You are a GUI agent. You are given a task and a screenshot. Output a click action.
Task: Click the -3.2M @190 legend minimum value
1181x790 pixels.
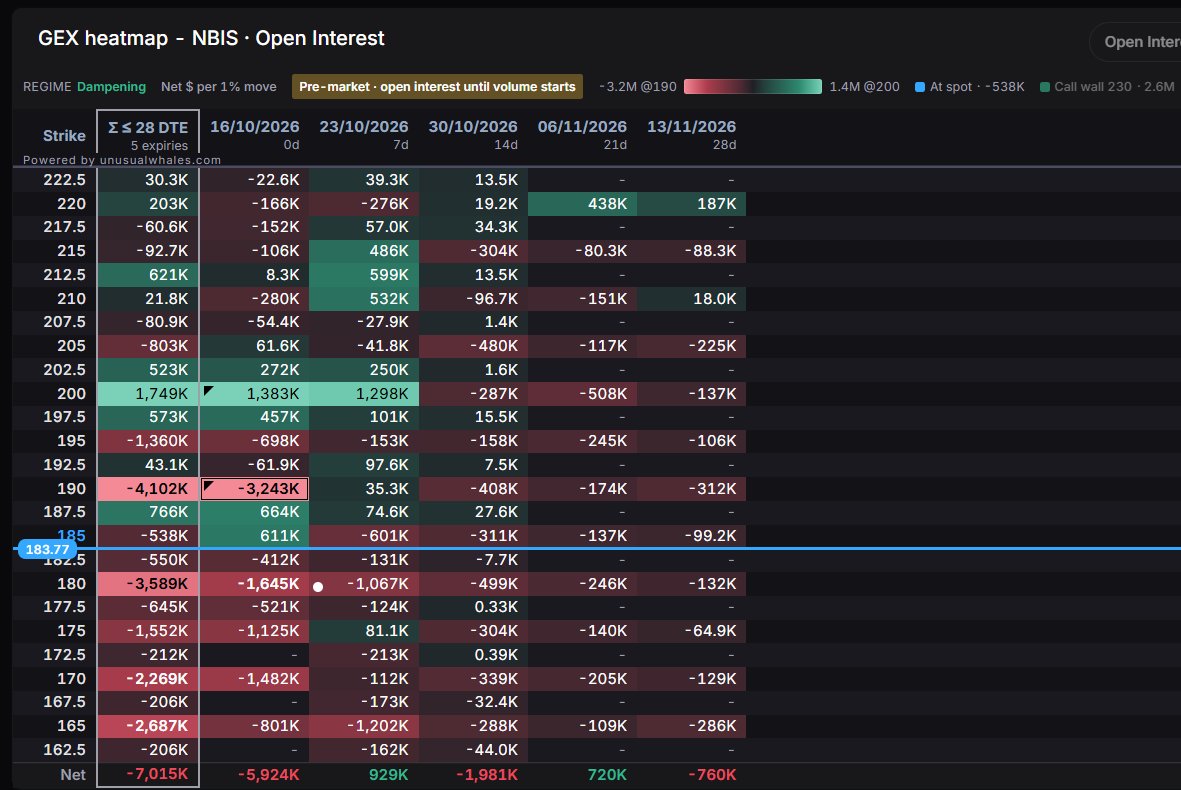point(638,87)
